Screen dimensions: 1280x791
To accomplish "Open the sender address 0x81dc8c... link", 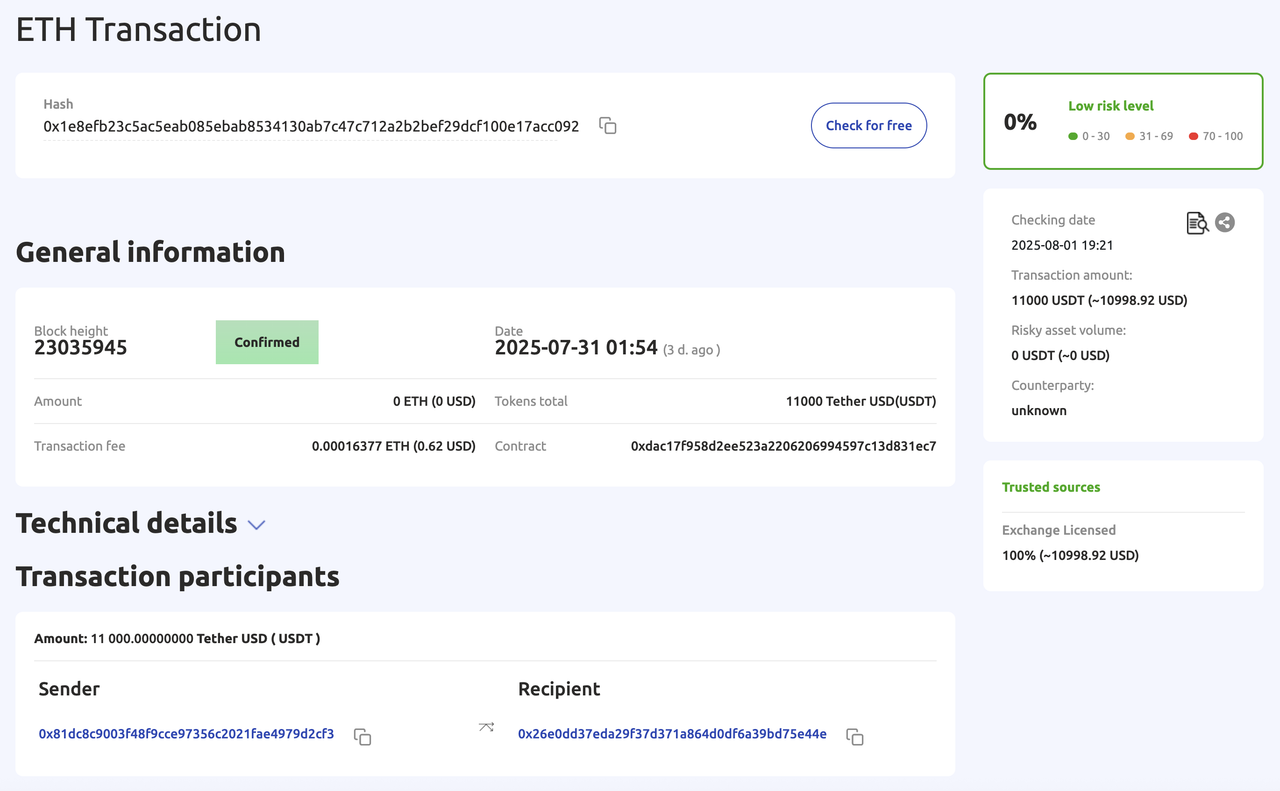I will 186,734.
